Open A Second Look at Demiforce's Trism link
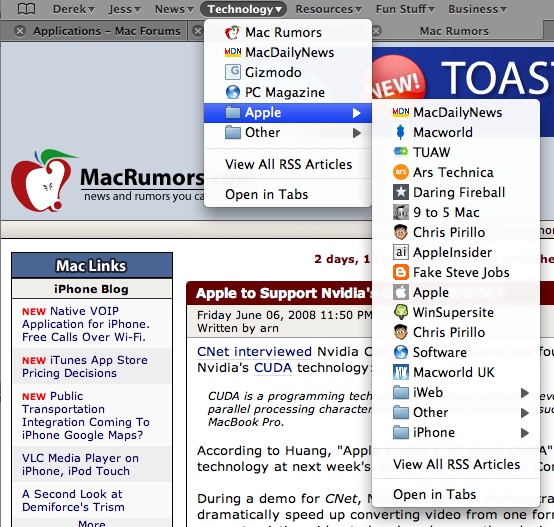554x527 pixels. 73,500
